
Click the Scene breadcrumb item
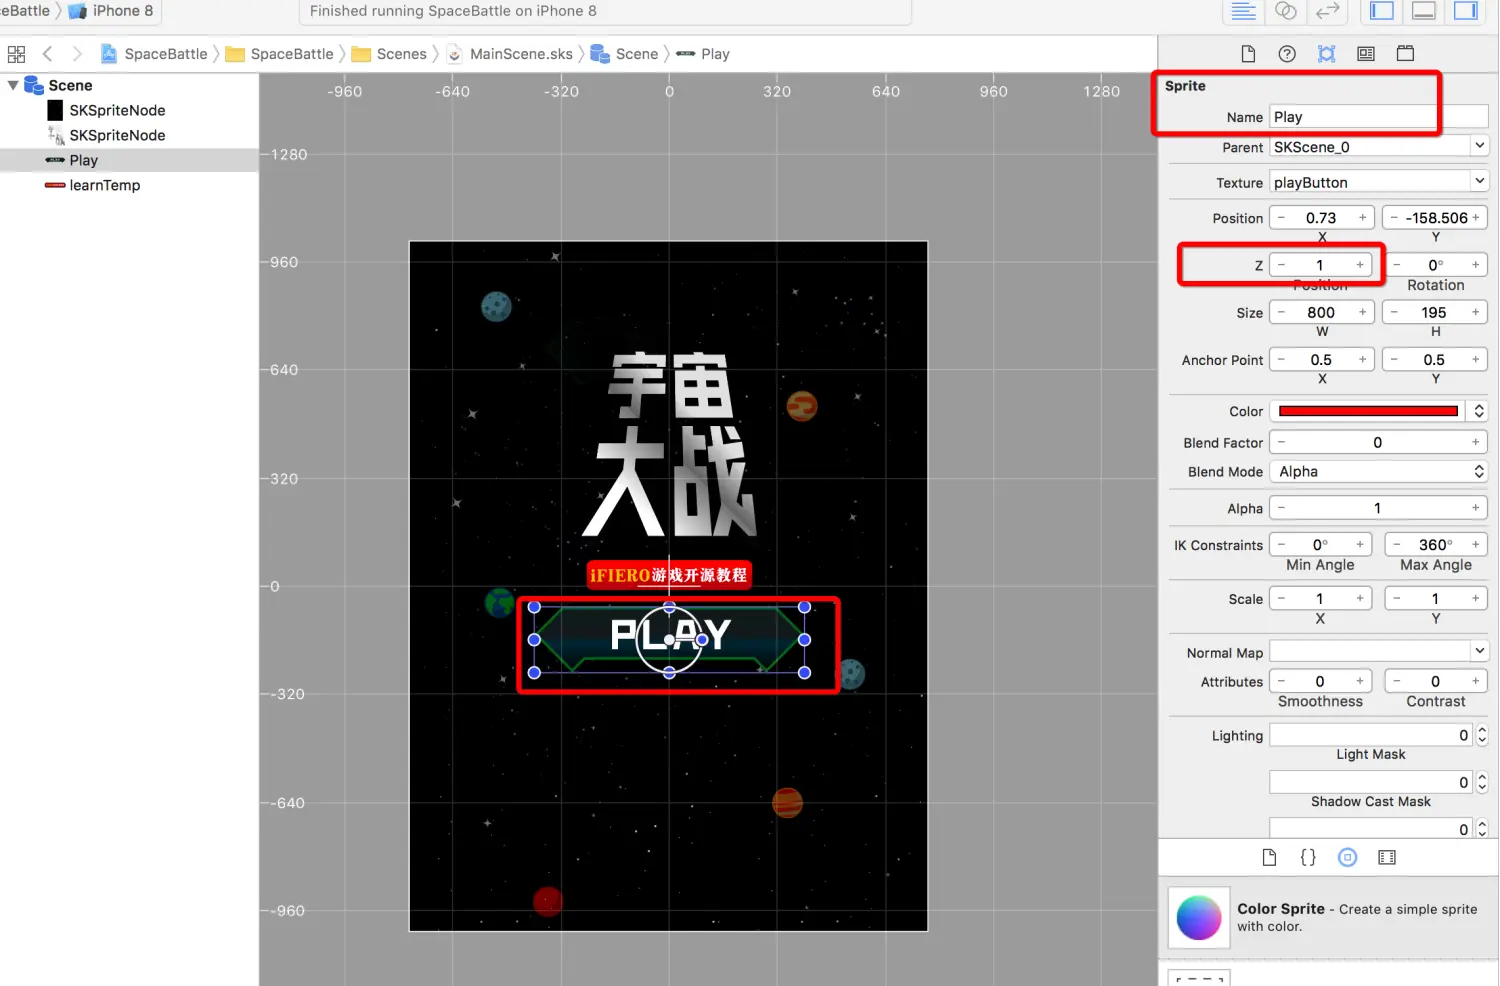(x=625, y=54)
